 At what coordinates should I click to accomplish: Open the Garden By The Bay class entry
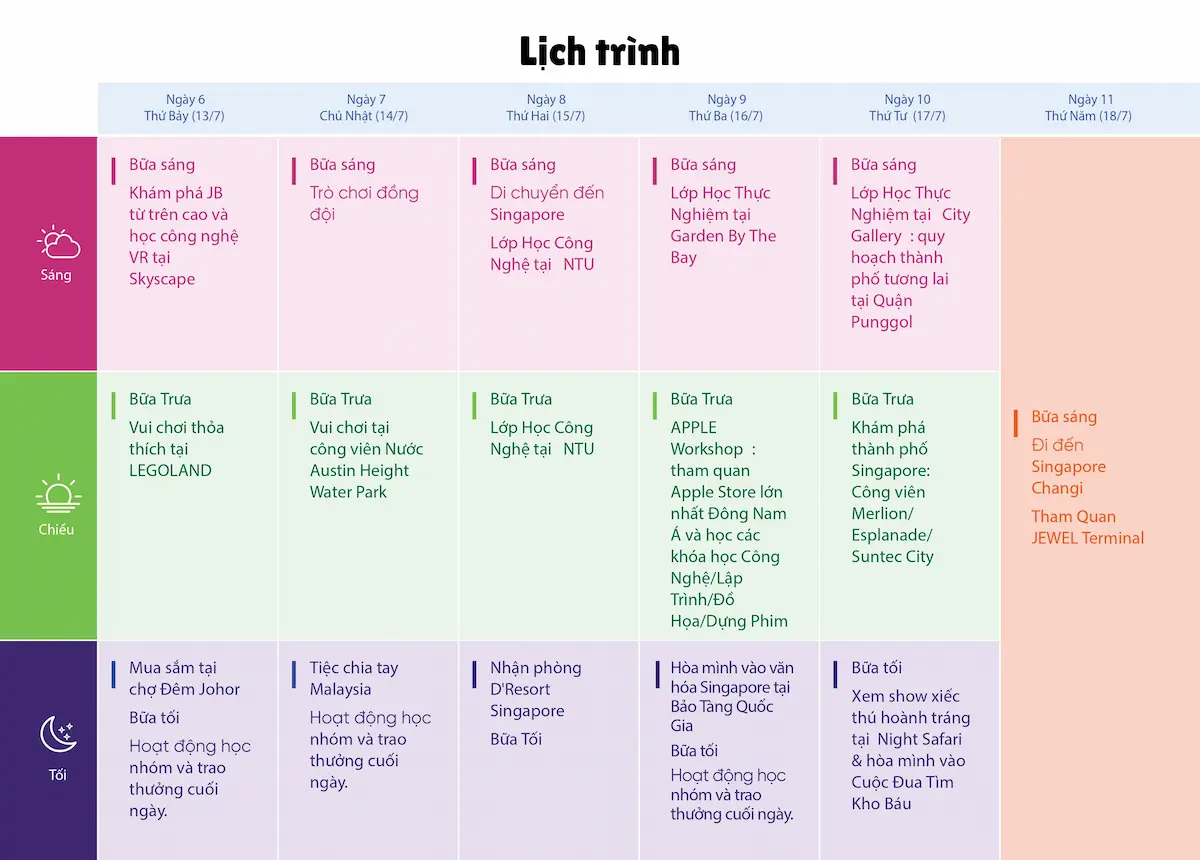tap(723, 225)
